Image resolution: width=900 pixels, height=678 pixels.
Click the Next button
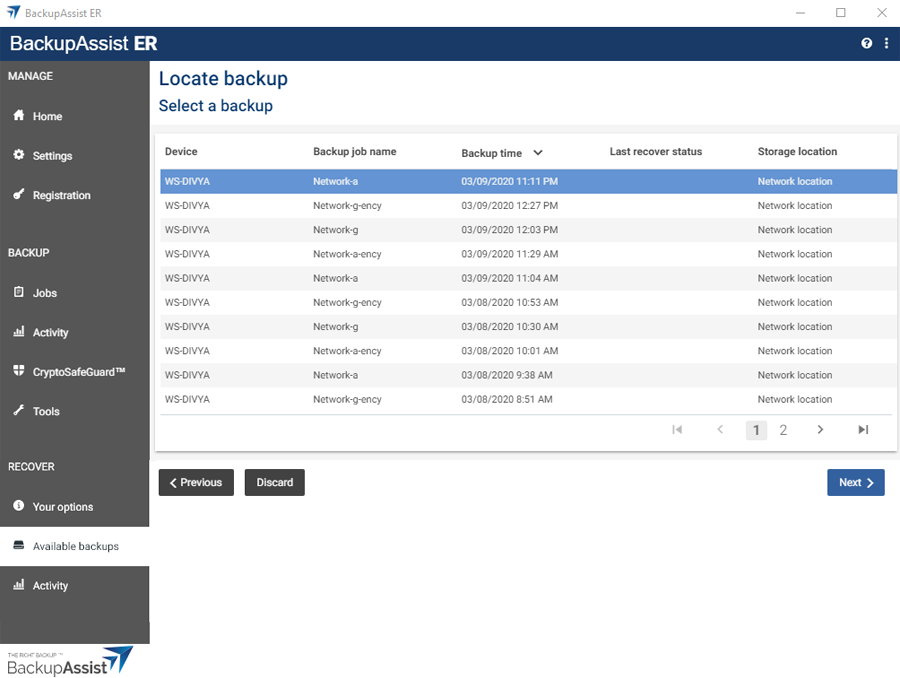click(x=856, y=482)
